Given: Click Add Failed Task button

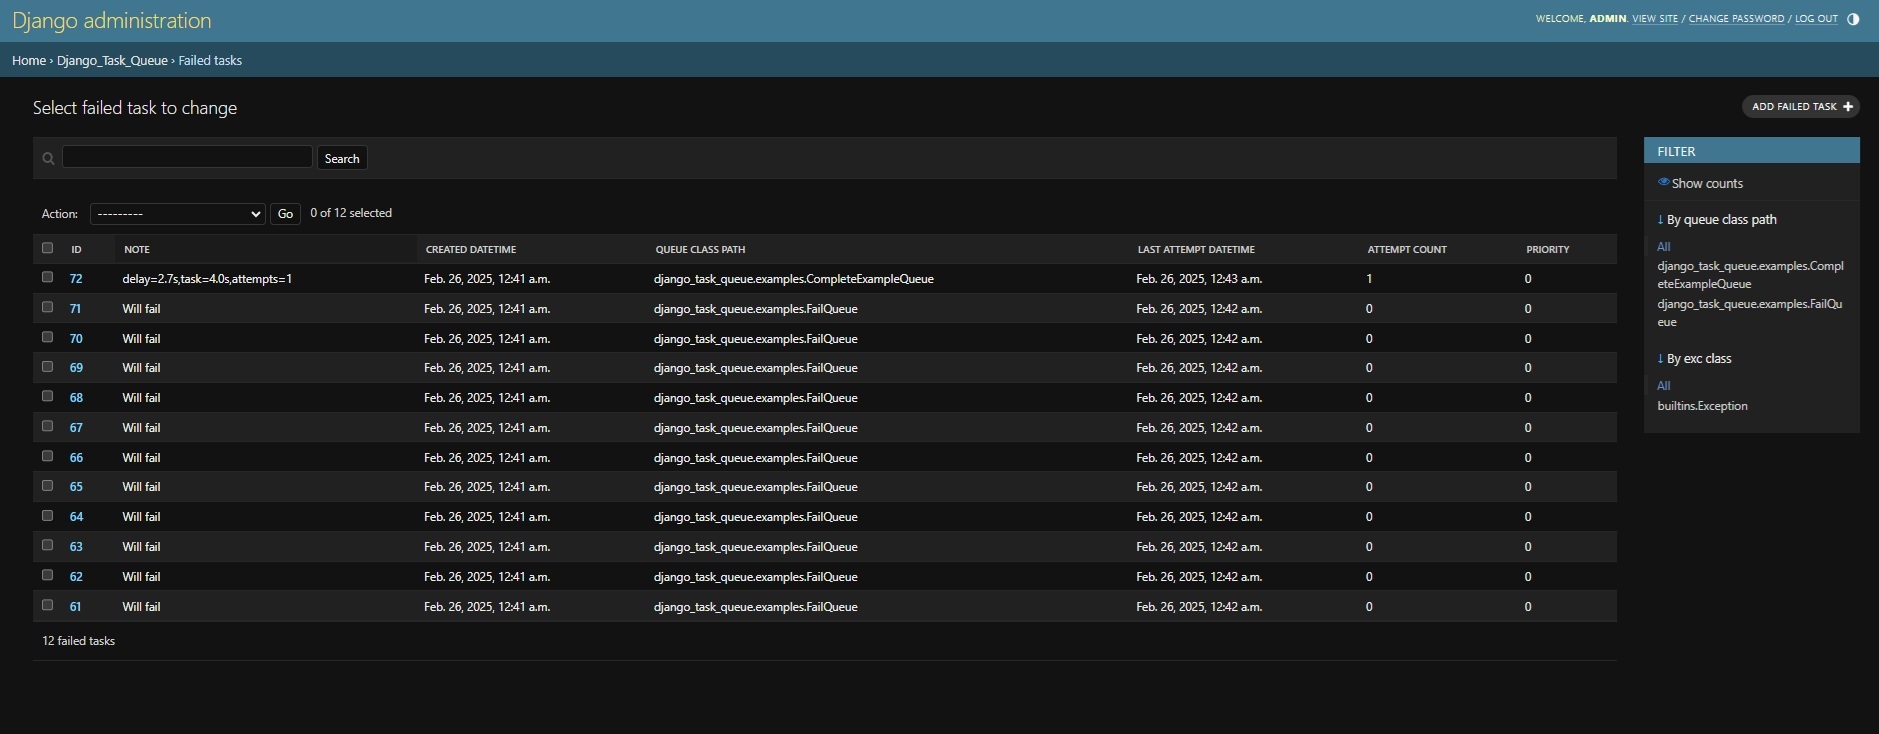Looking at the screenshot, I should pos(1801,106).
